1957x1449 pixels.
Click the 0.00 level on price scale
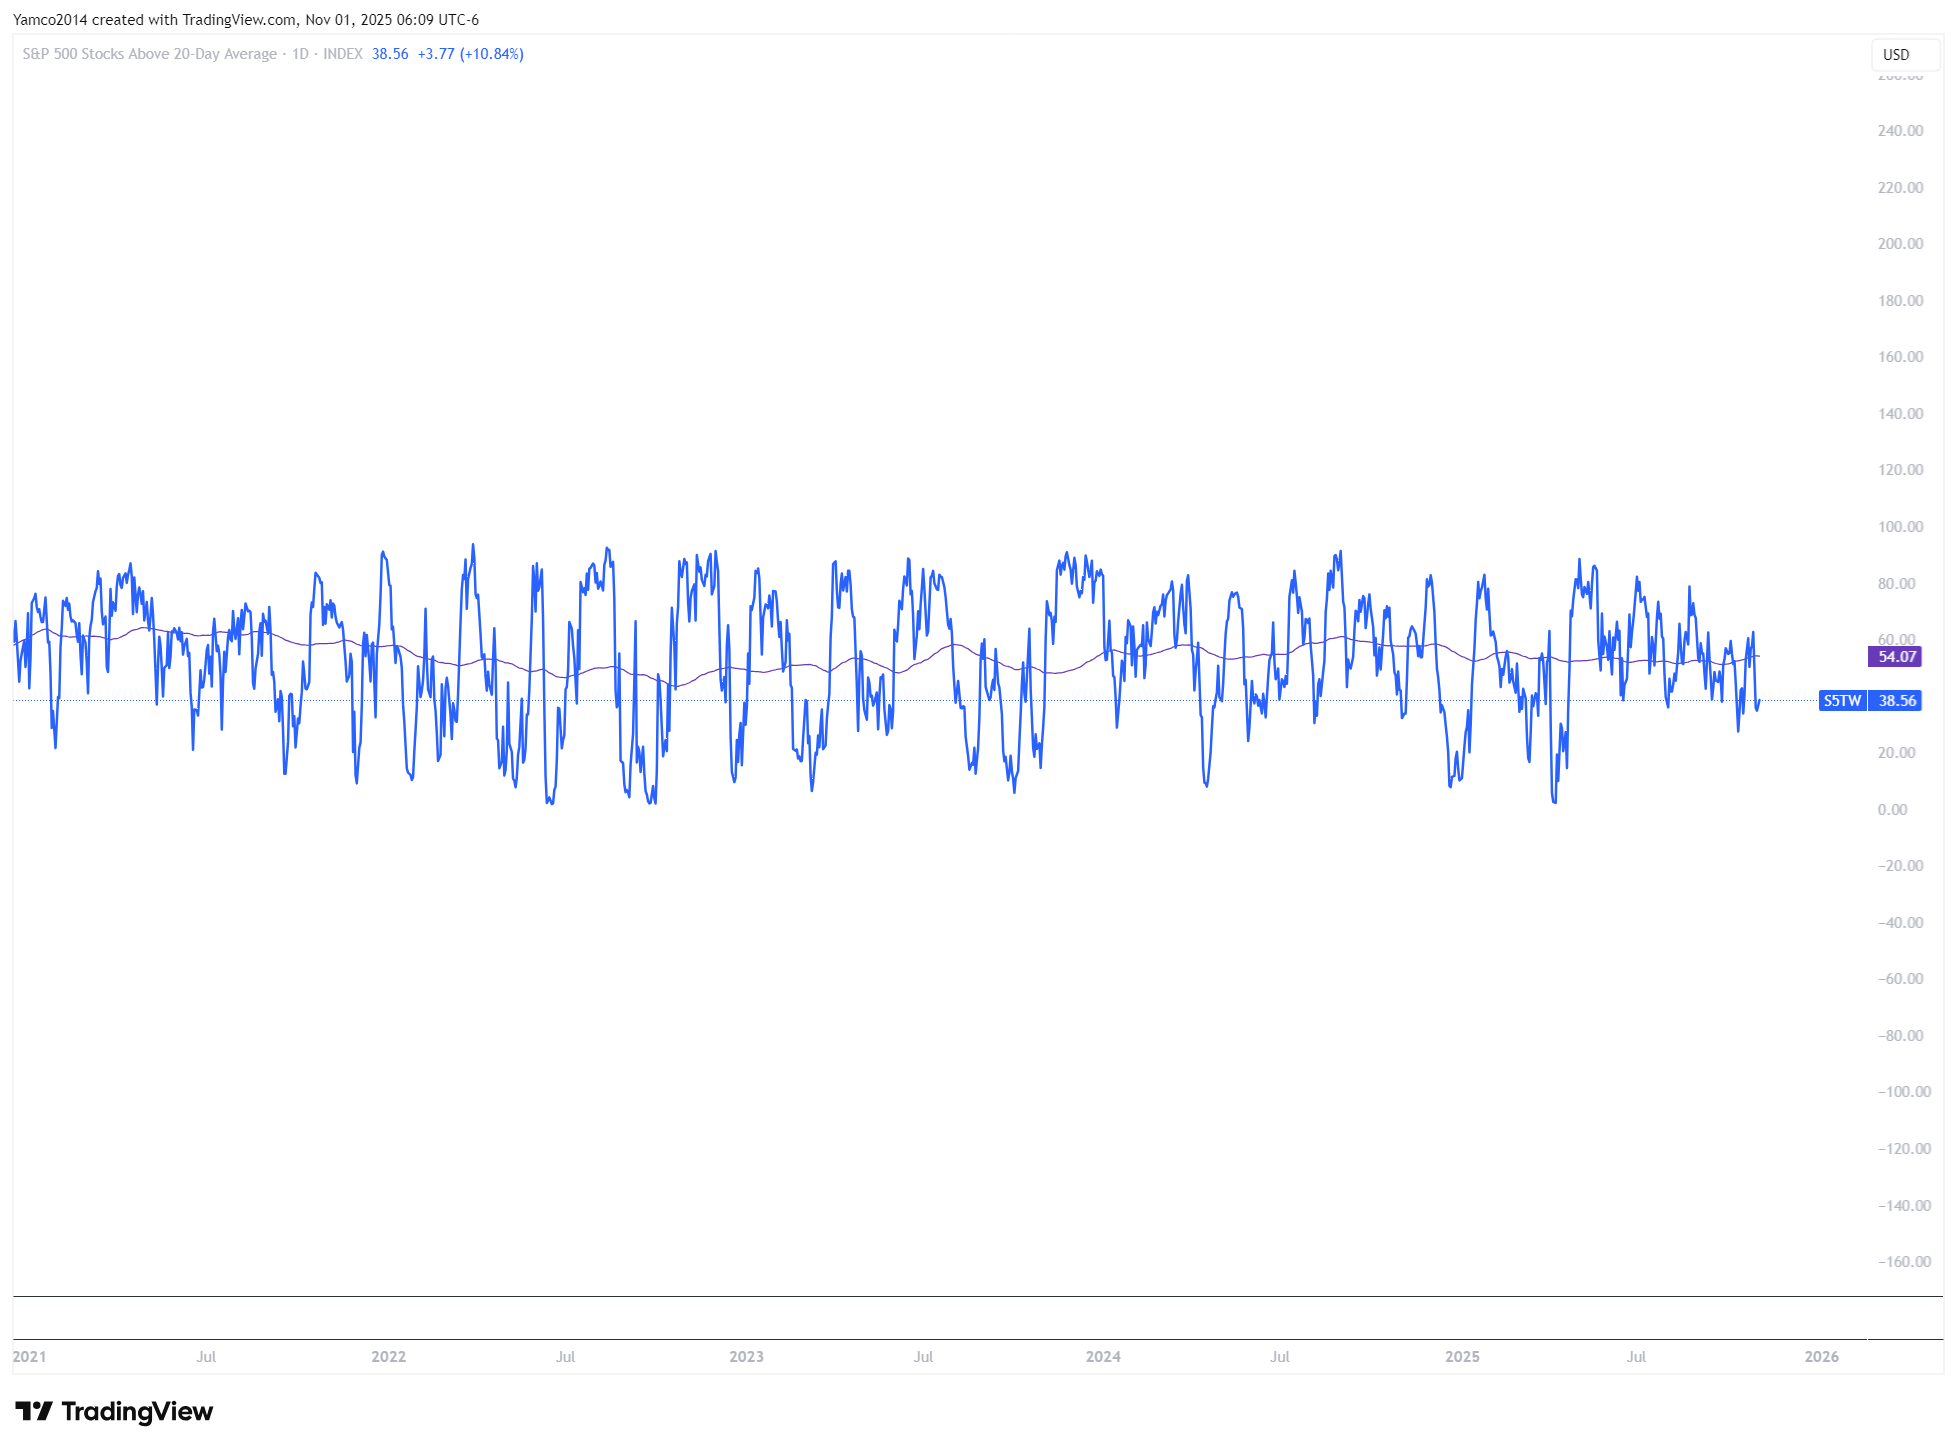pyautogui.click(x=1892, y=809)
